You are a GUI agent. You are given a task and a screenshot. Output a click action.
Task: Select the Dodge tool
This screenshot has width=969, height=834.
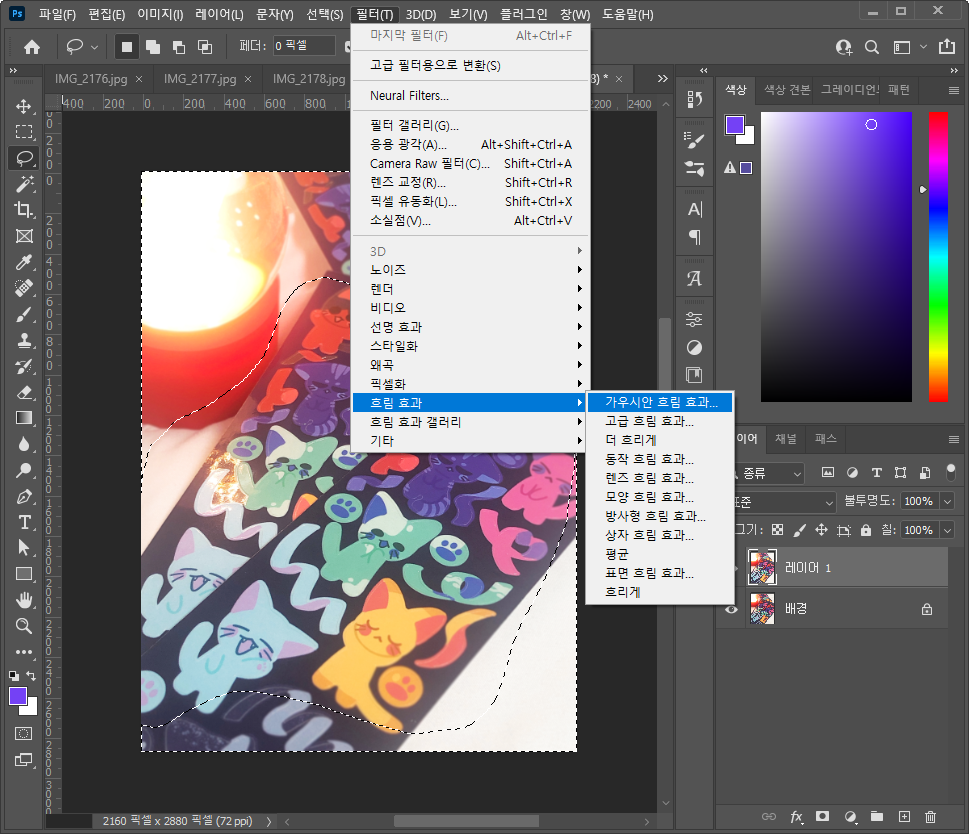point(24,470)
